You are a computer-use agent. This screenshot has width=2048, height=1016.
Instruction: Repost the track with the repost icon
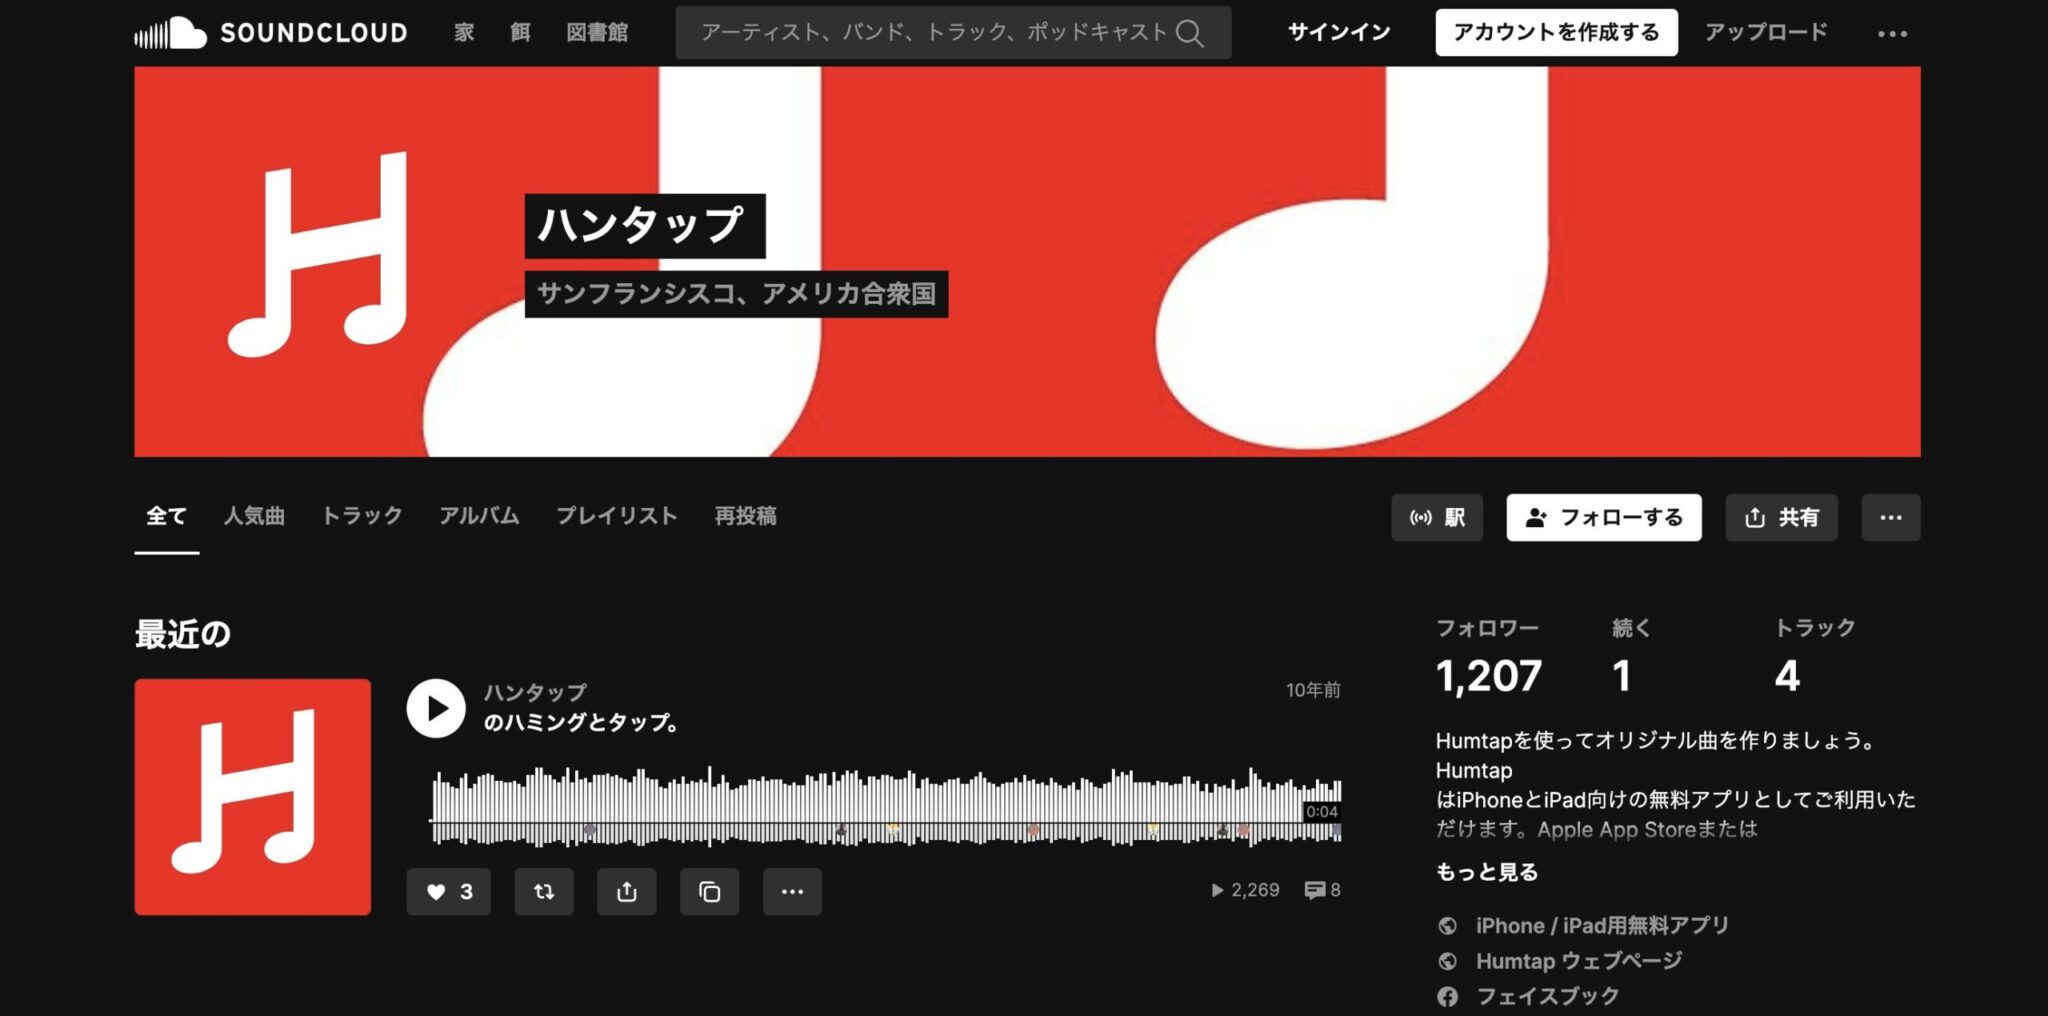click(x=544, y=891)
